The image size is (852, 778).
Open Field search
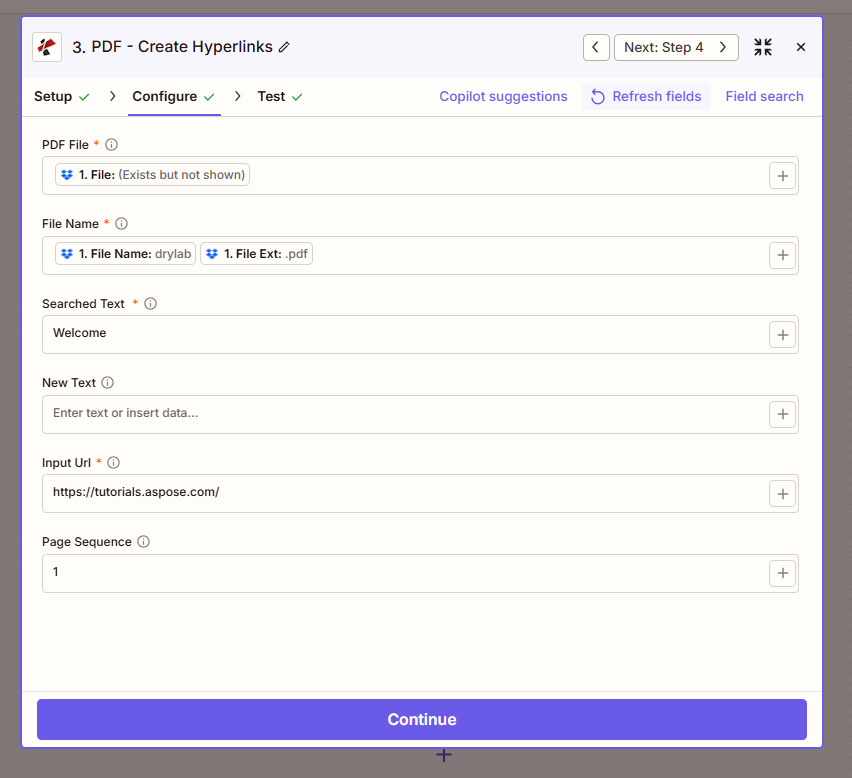[x=764, y=97]
